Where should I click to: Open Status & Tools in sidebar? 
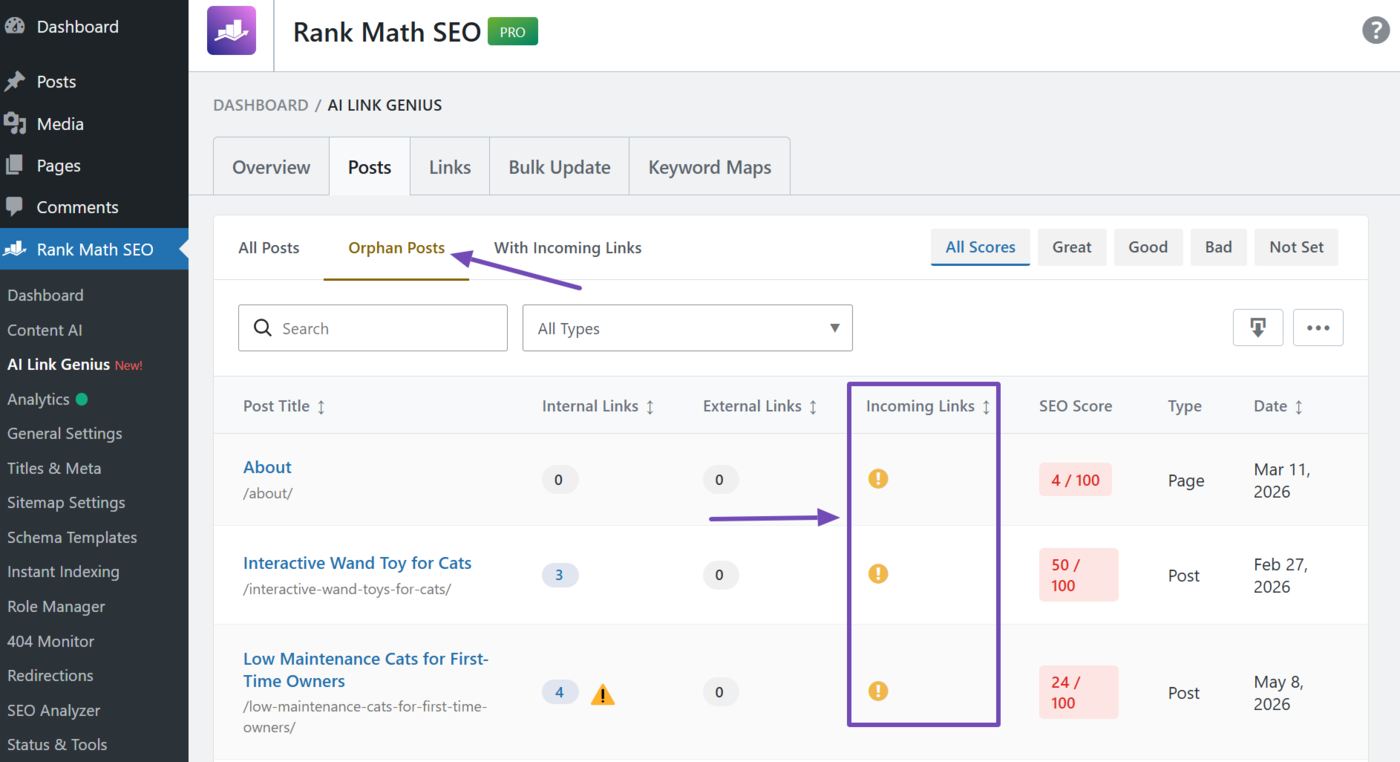tap(57, 745)
